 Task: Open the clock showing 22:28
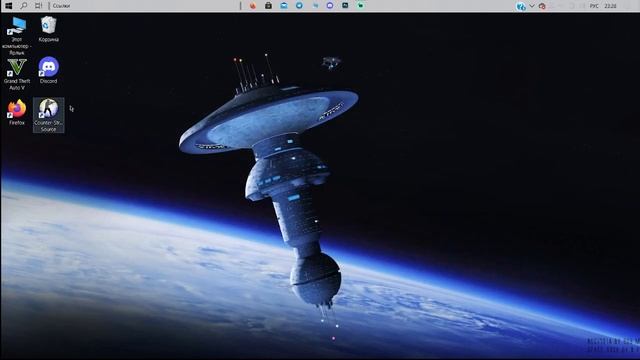coord(611,6)
